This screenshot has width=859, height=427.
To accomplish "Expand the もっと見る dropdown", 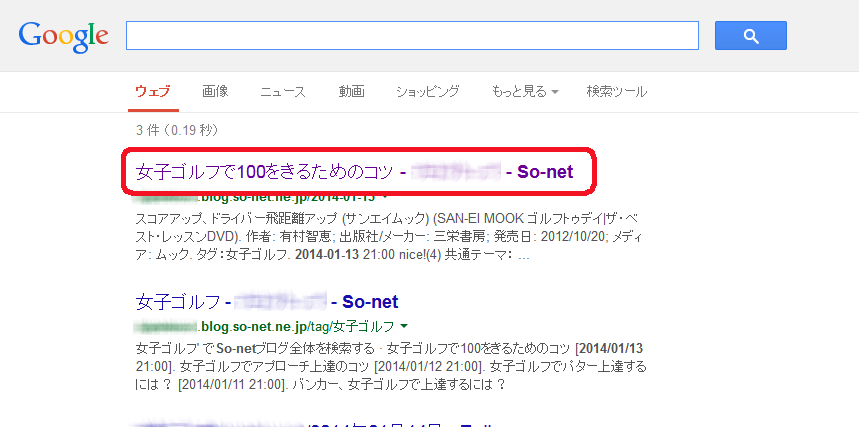I will click(x=525, y=92).
